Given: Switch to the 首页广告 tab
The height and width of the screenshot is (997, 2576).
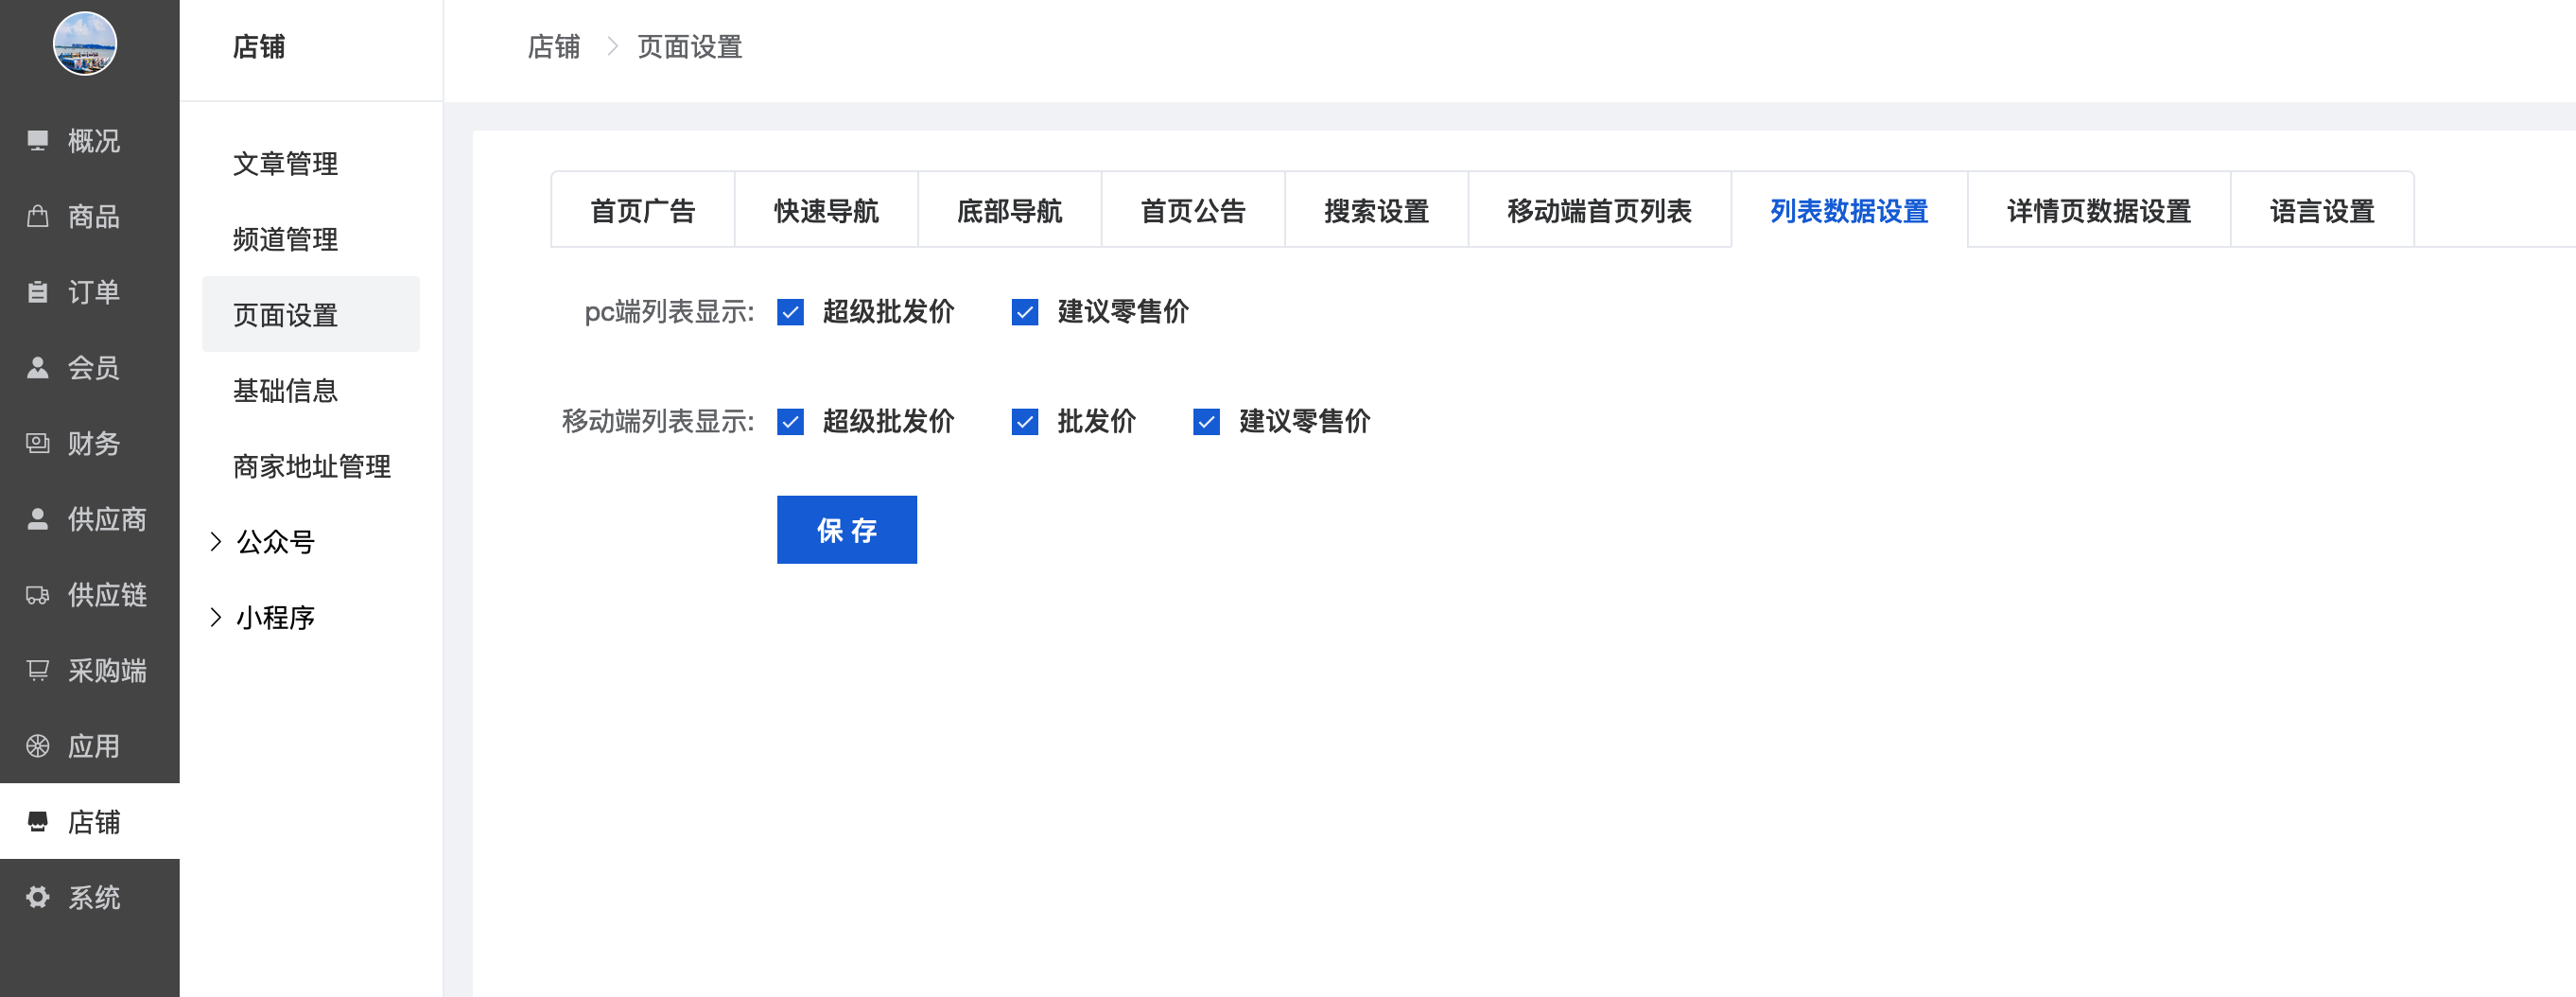Looking at the screenshot, I should 642,211.
